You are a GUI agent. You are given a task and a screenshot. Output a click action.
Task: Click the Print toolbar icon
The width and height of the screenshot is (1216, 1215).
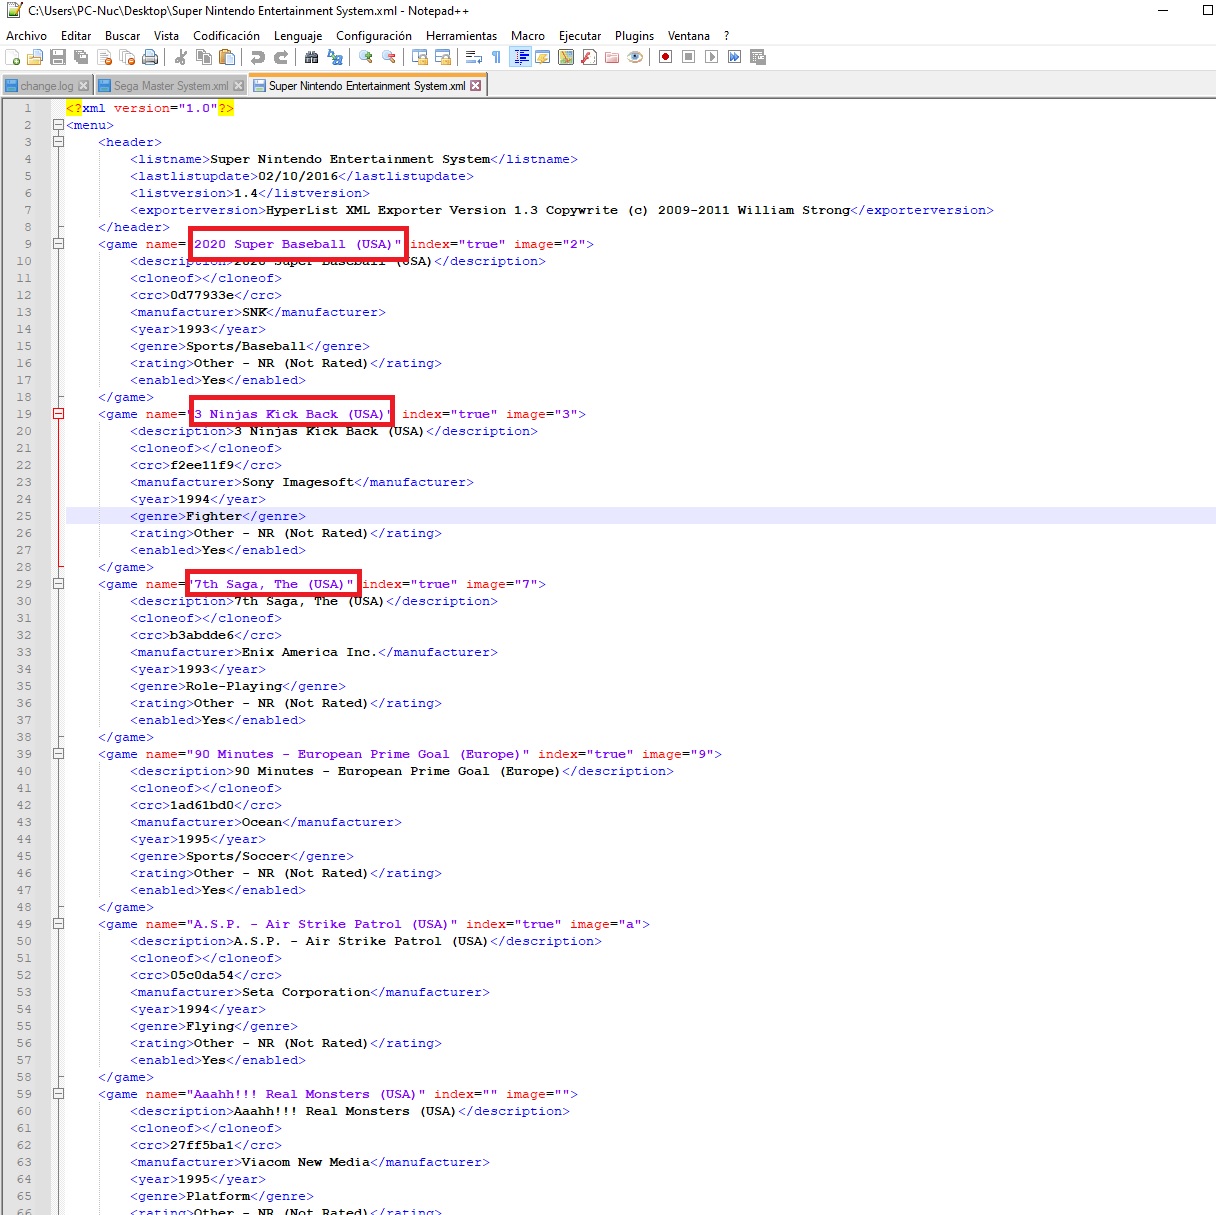click(x=150, y=57)
